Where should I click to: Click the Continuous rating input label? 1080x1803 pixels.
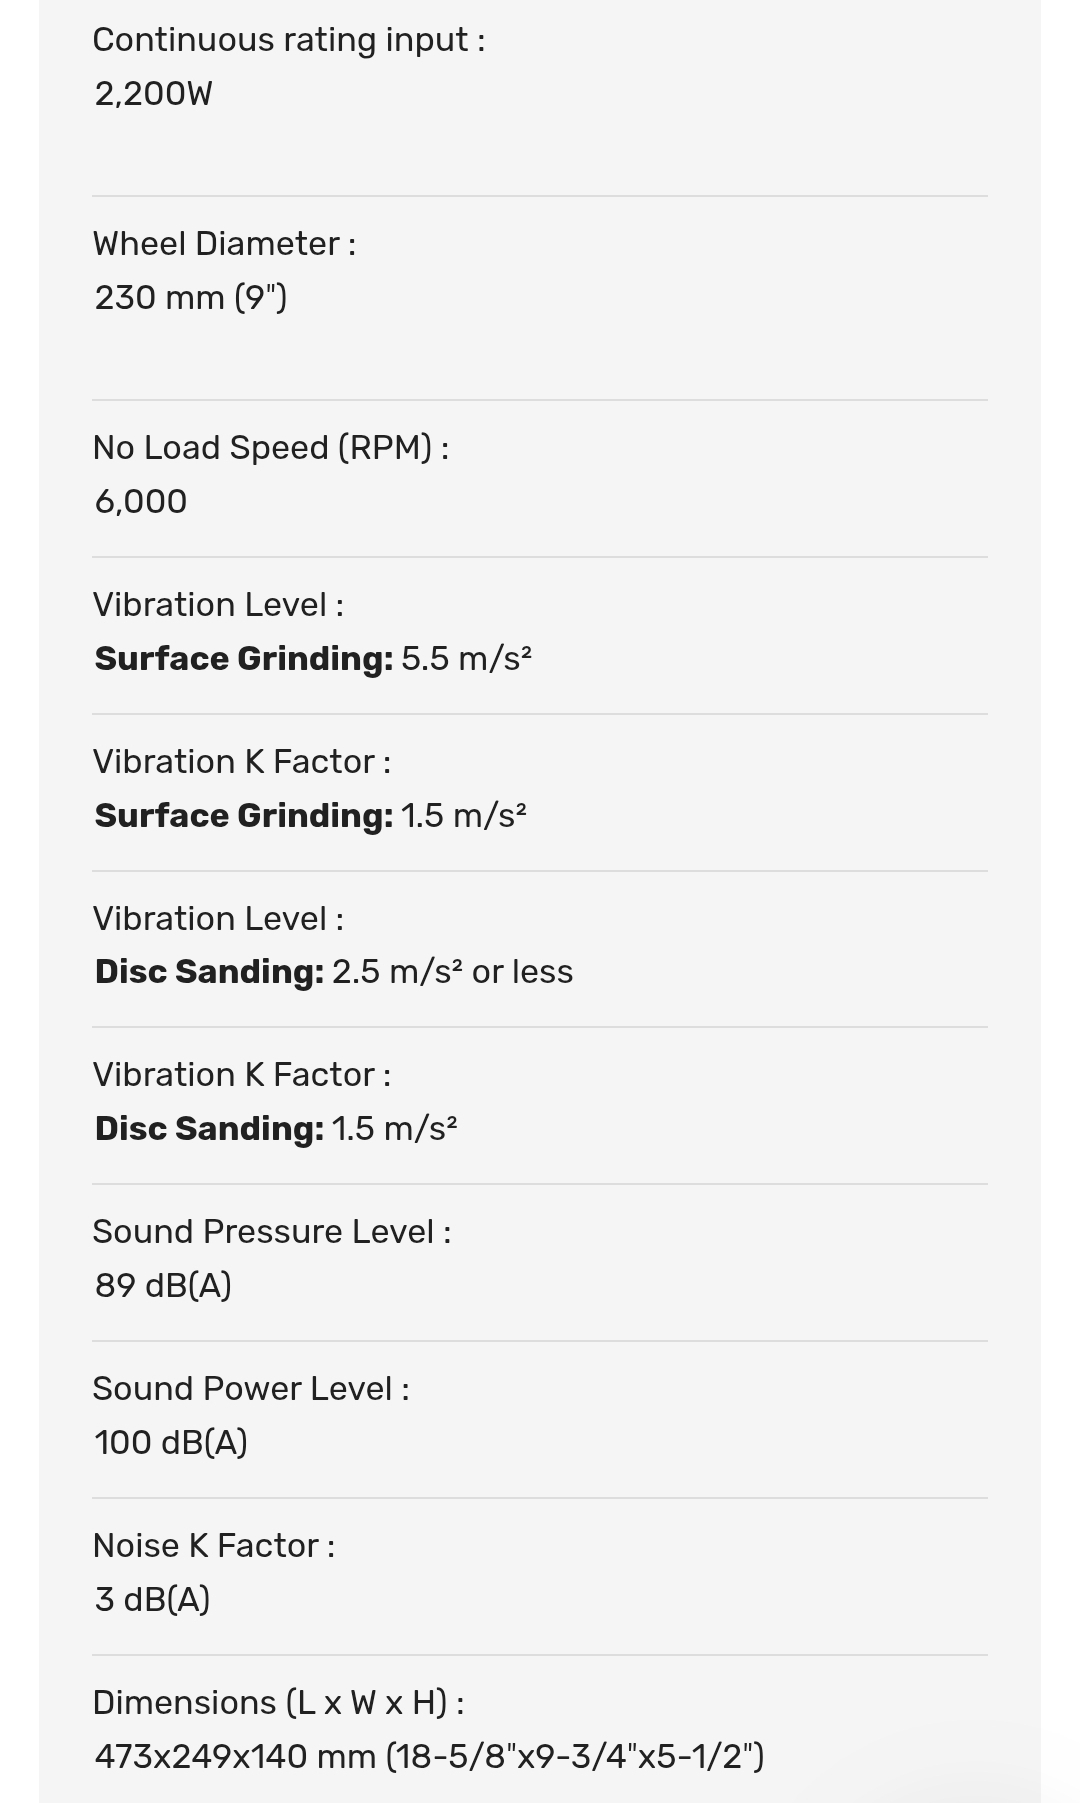click(288, 40)
